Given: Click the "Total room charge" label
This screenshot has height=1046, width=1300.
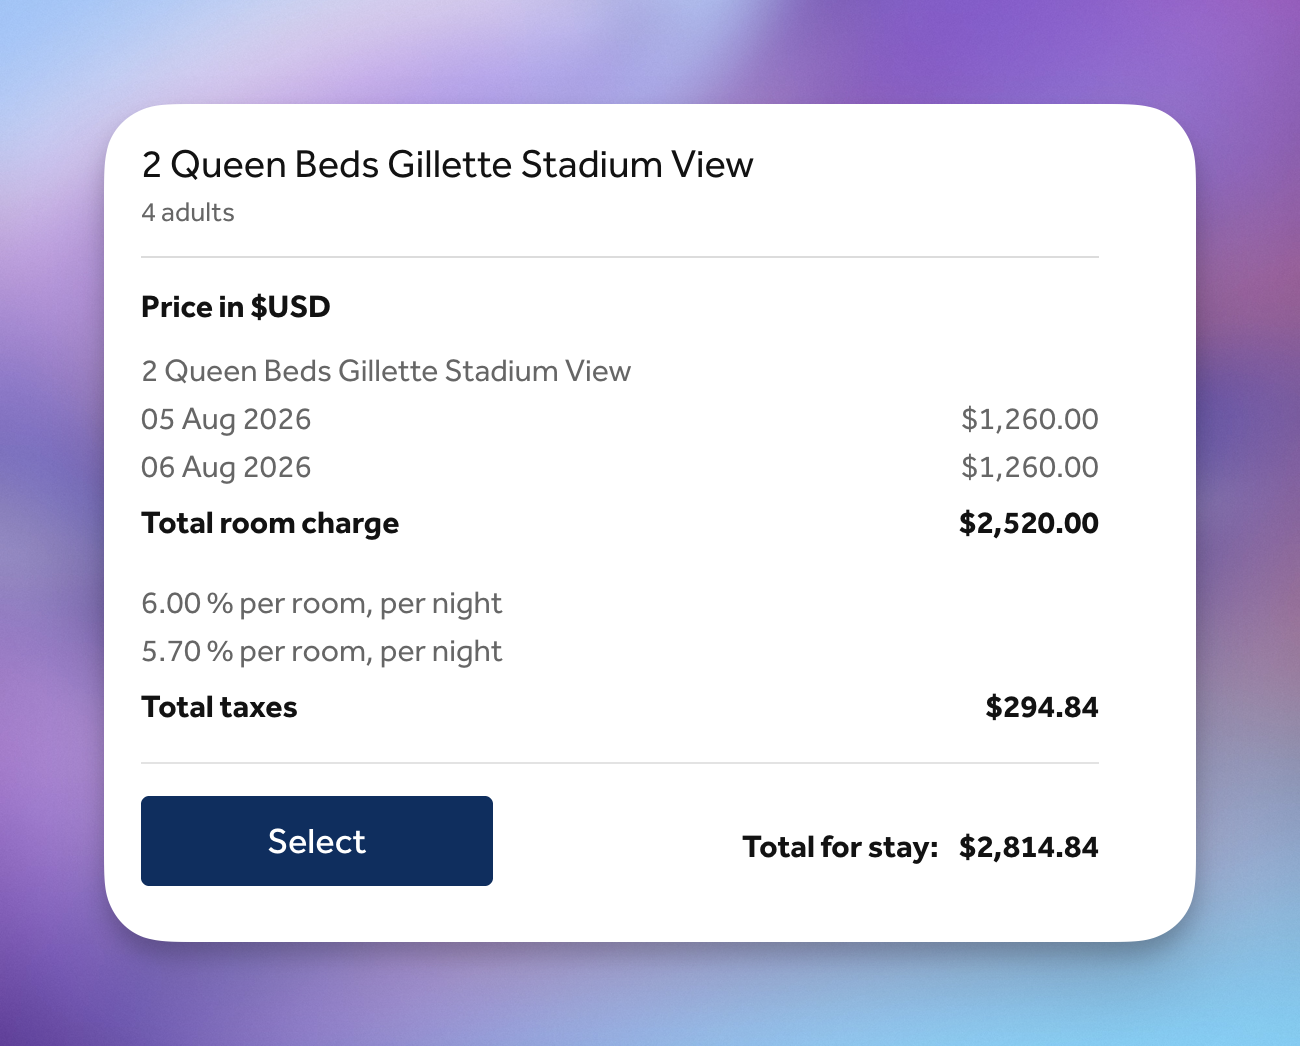Looking at the screenshot, I should point(270,523).
